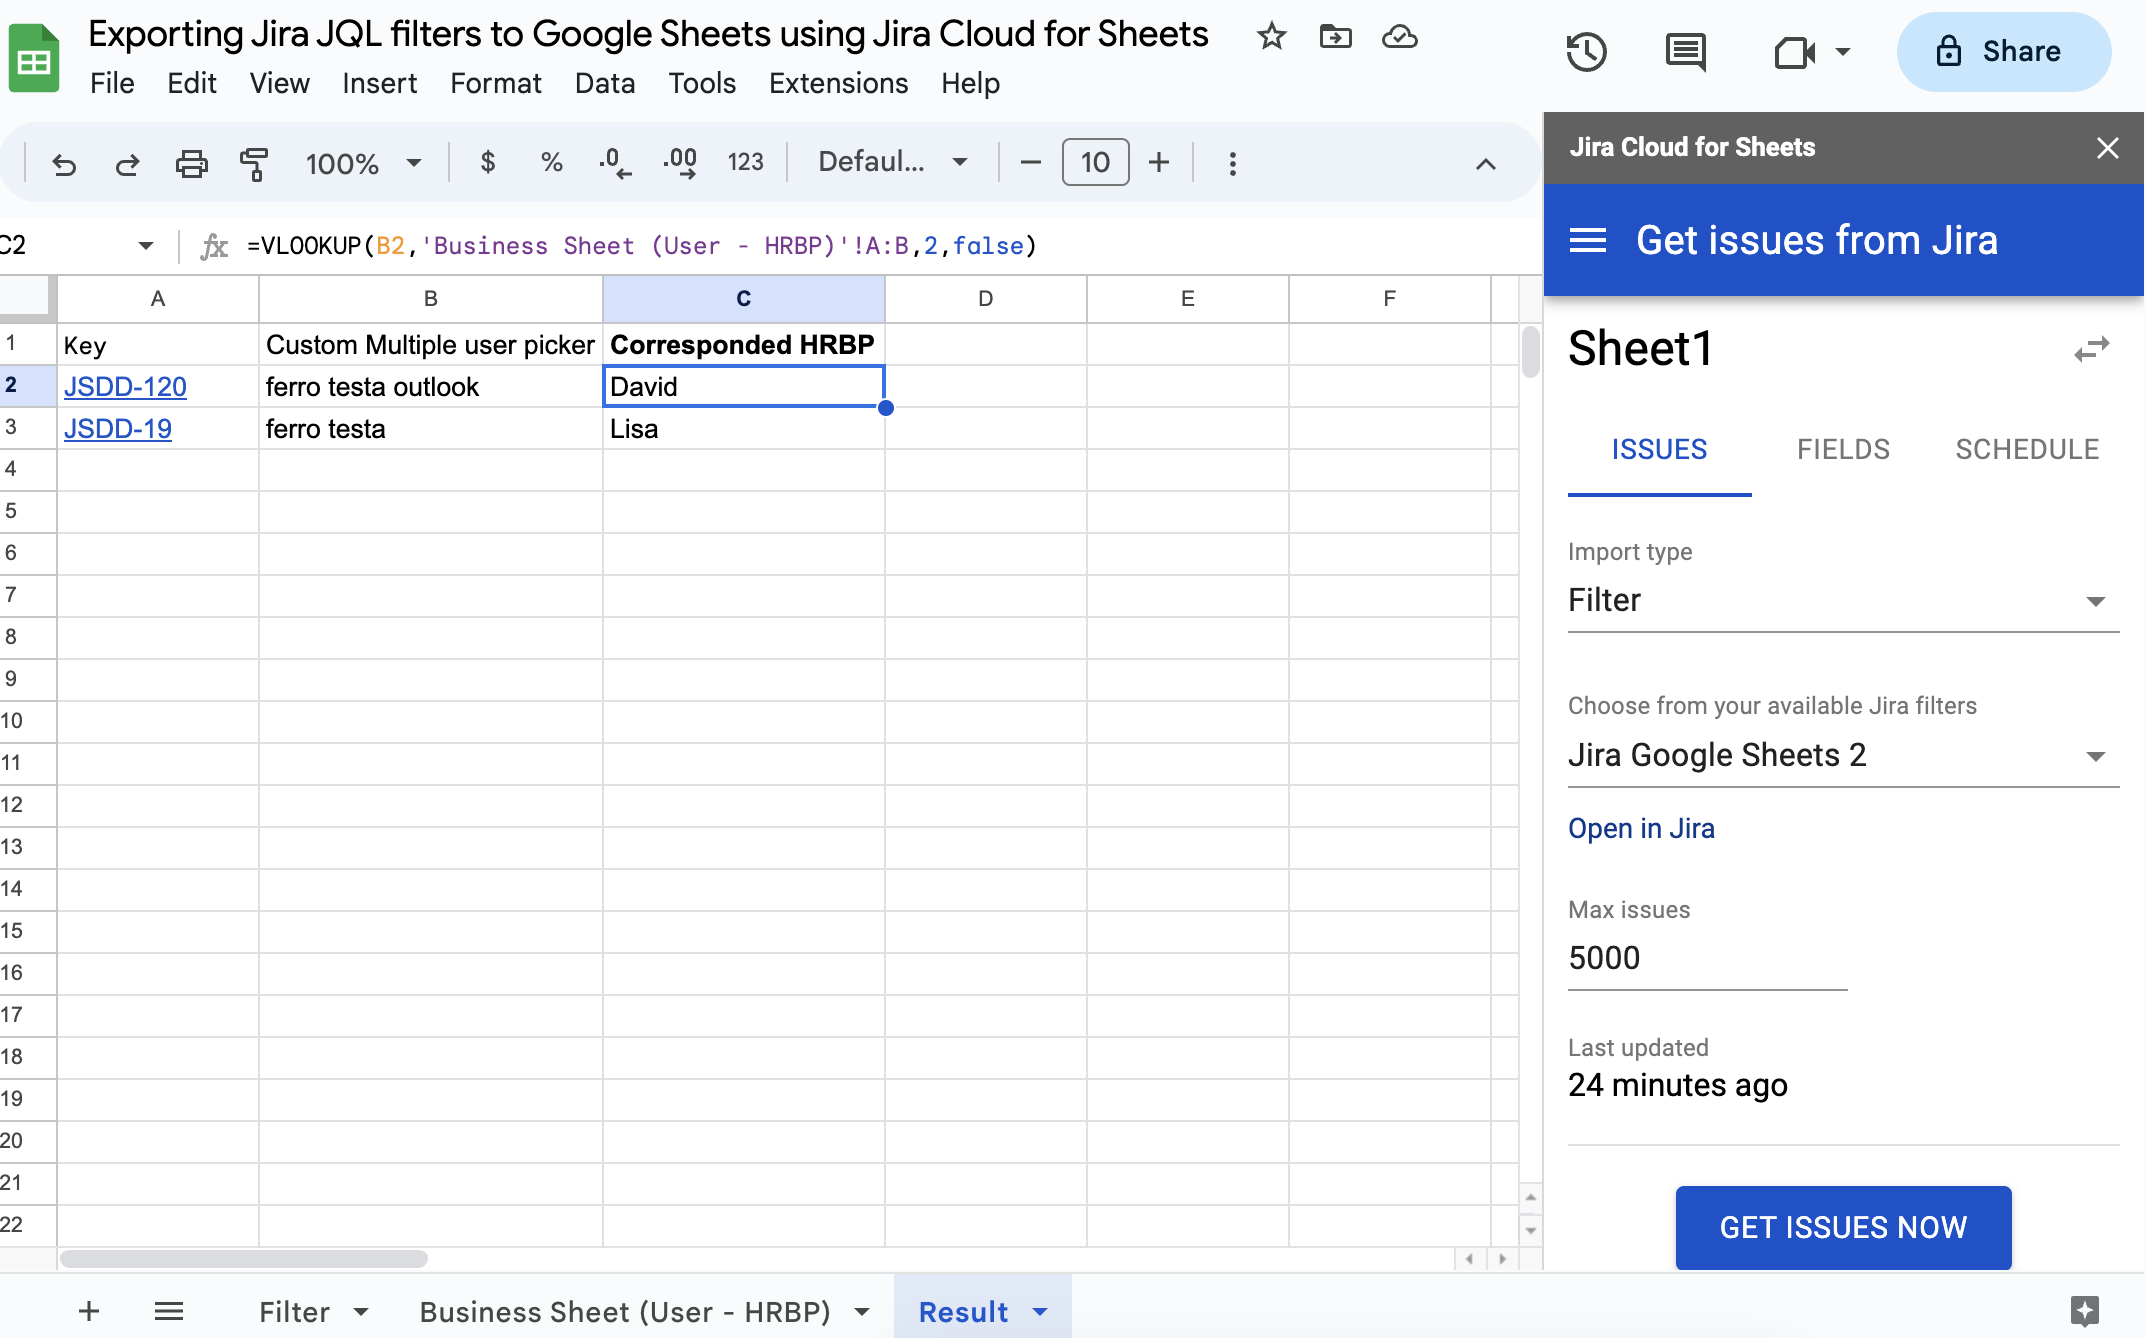The image size is (2146, 1338).
Task: Open the Extensions menu
Action: [838, 83]
